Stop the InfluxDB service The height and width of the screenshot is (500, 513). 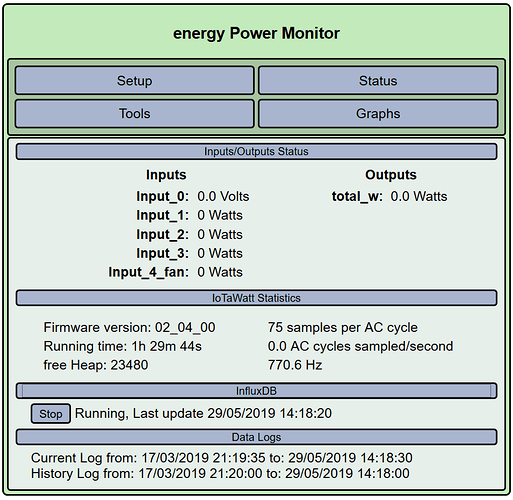pos(51,414)
